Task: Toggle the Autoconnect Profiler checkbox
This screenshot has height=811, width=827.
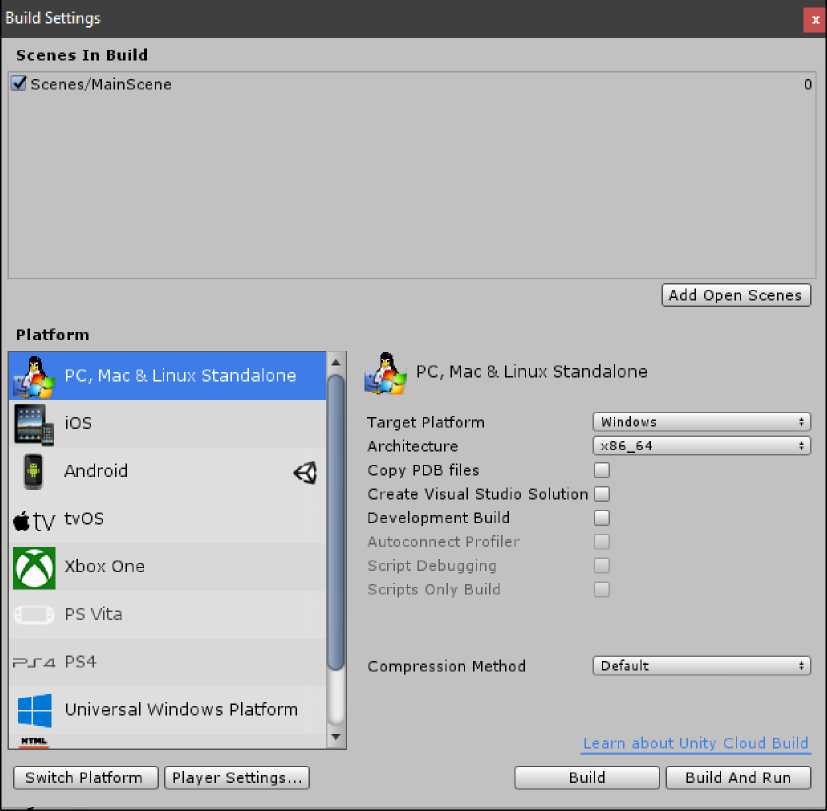Action: pos(602,542)
